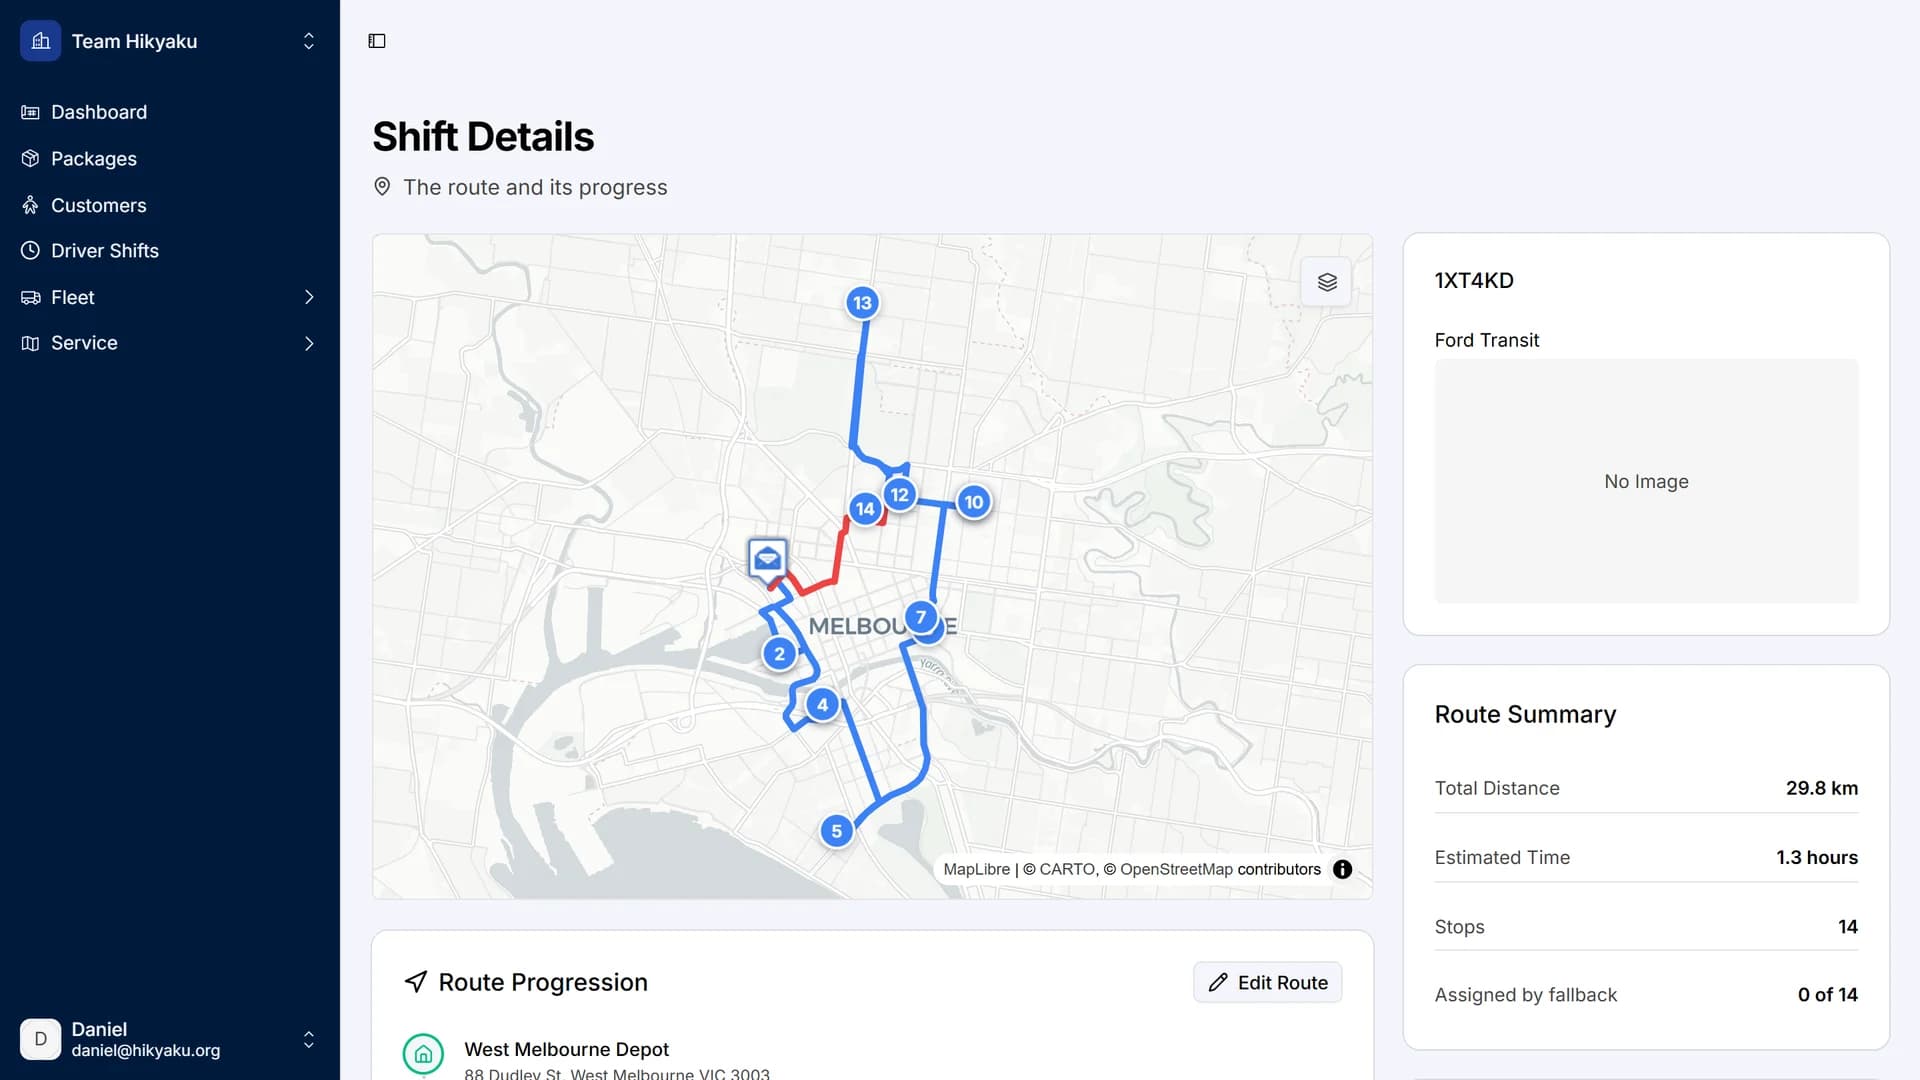
Task: Expand the Fleet submenu chevron
Action: (309, 297)
